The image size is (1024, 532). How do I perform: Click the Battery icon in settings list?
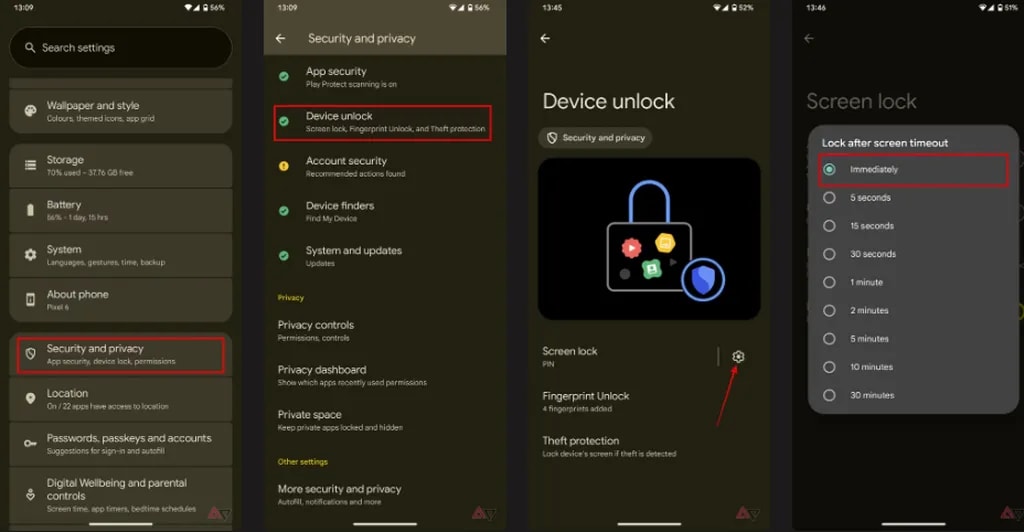30,210
